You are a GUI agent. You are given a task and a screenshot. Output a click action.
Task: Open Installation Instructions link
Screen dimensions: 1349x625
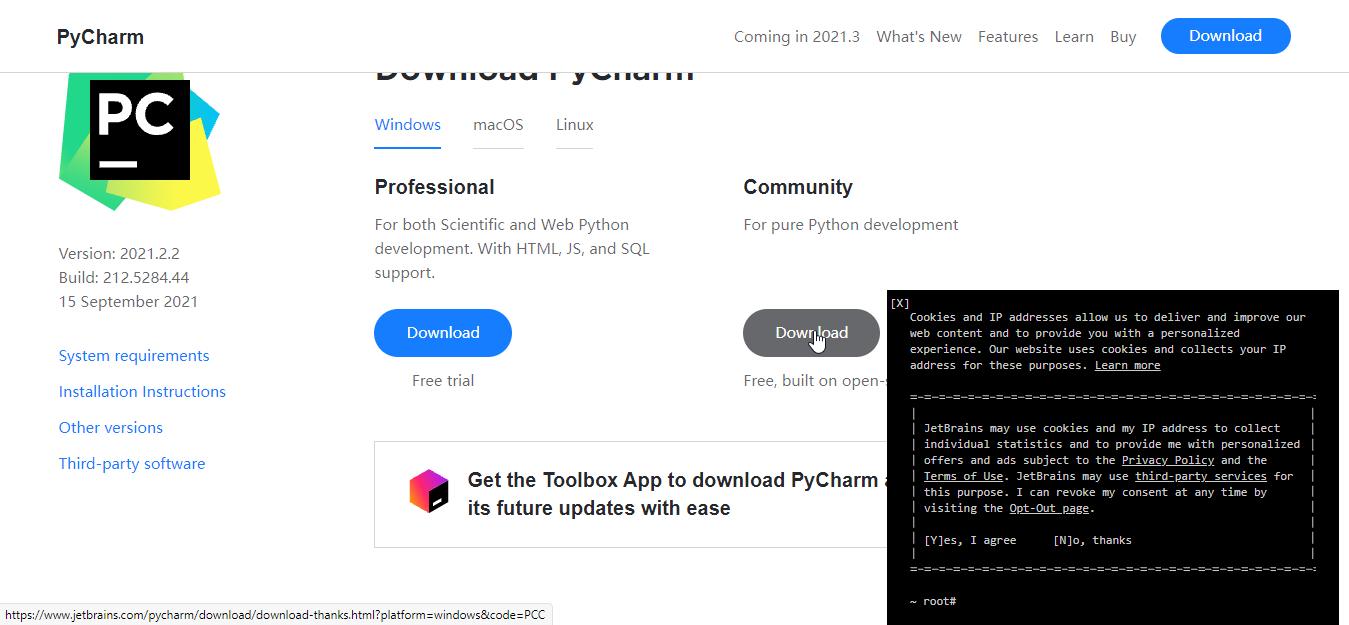point(142,392)
